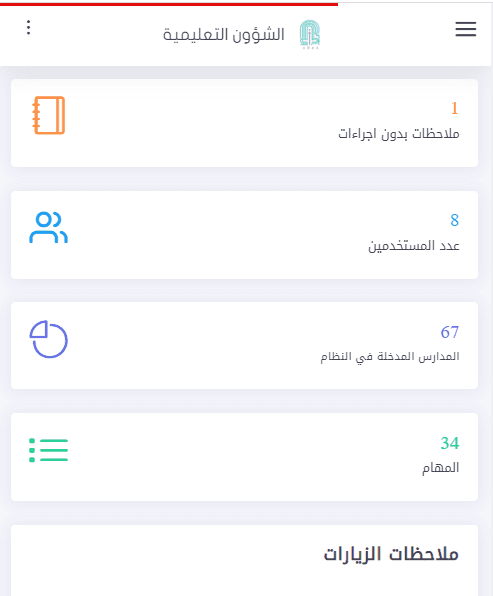Click the purple pie chart icon

click(x=49, y=339)
